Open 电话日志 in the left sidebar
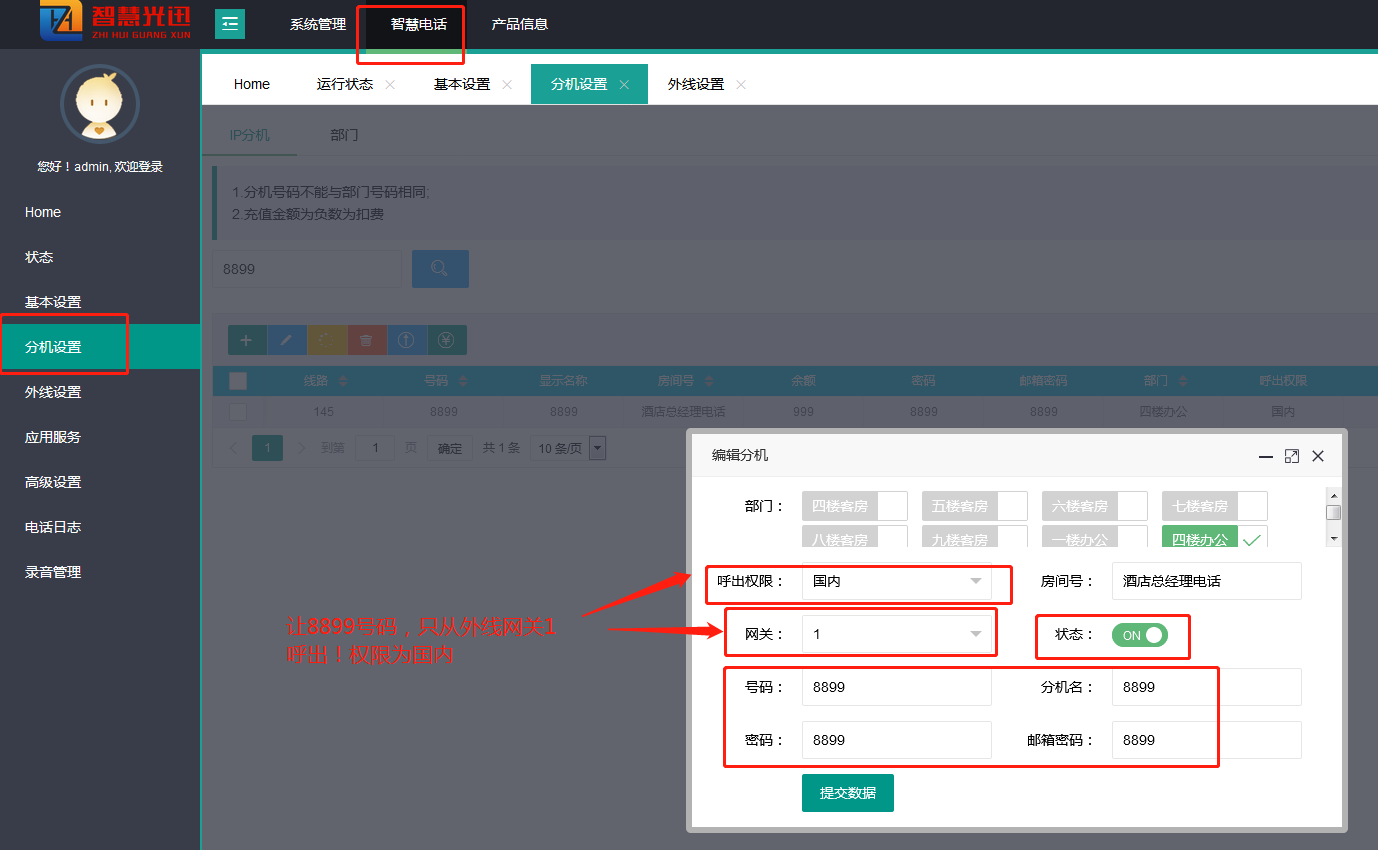 [53, 527]
